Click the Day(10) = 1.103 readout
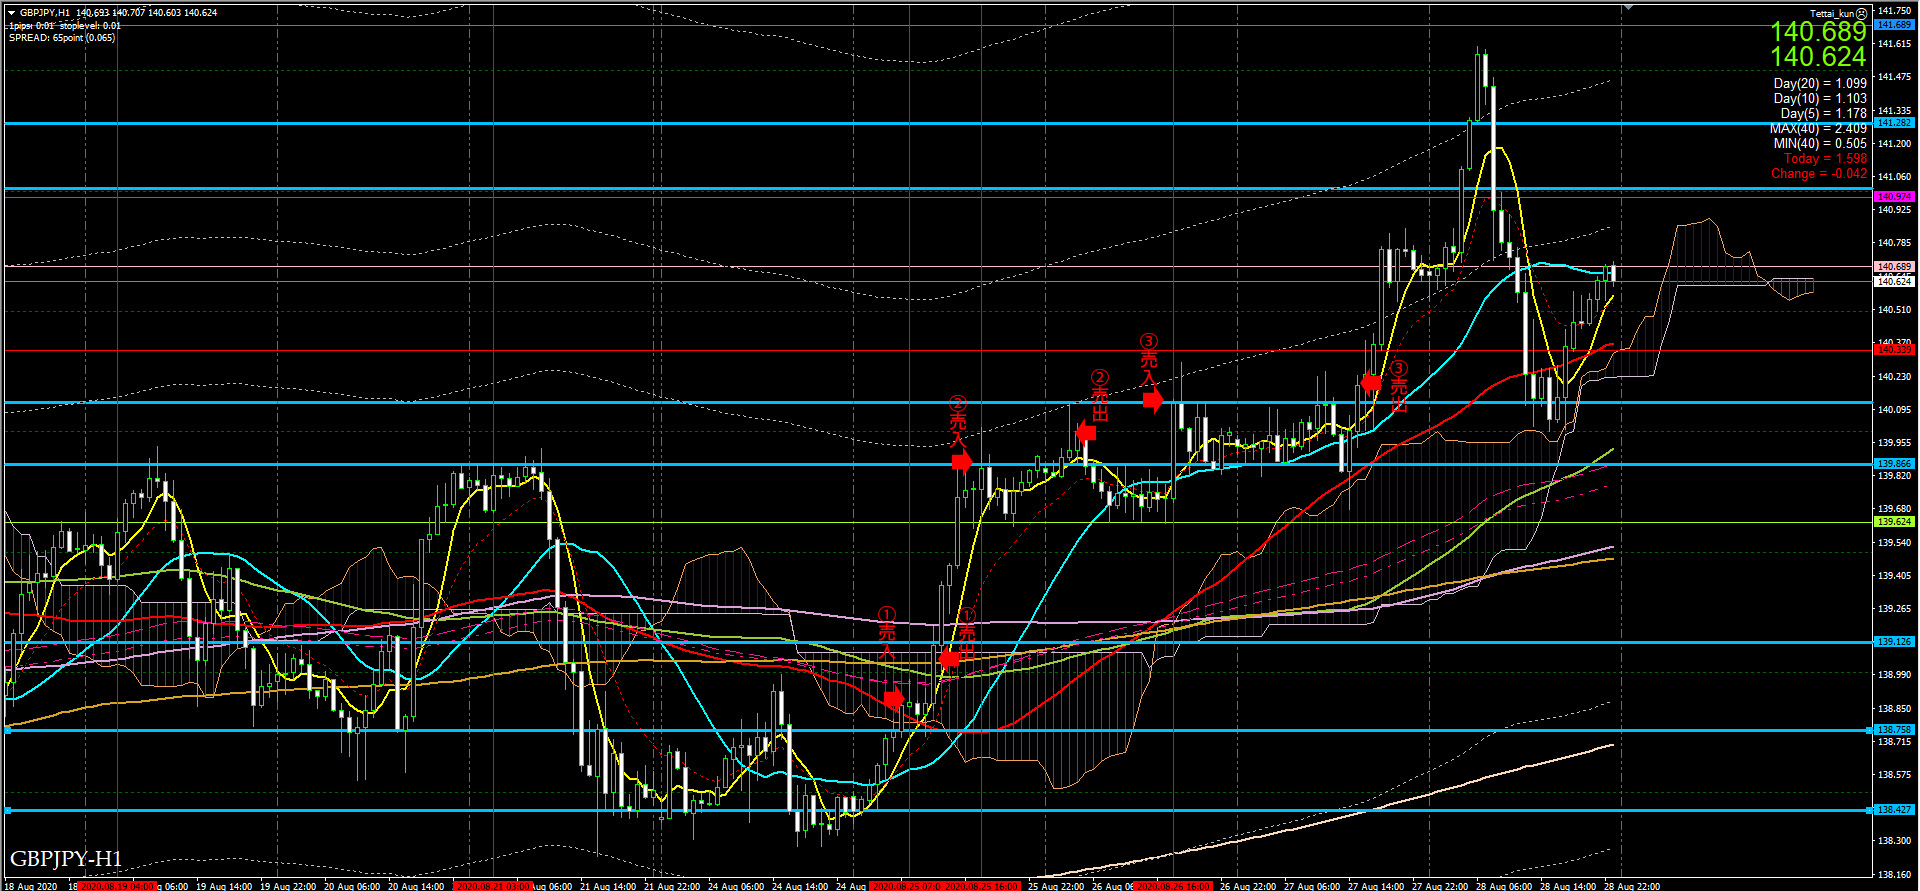The height and width of the screenshot is (891, 1920). 1820,98
